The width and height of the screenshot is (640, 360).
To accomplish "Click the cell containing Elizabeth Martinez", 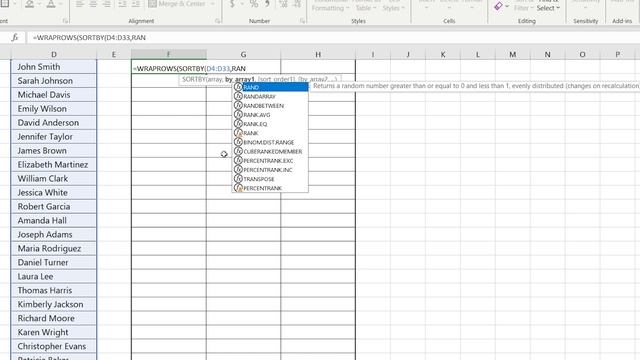I will (53, 164).
